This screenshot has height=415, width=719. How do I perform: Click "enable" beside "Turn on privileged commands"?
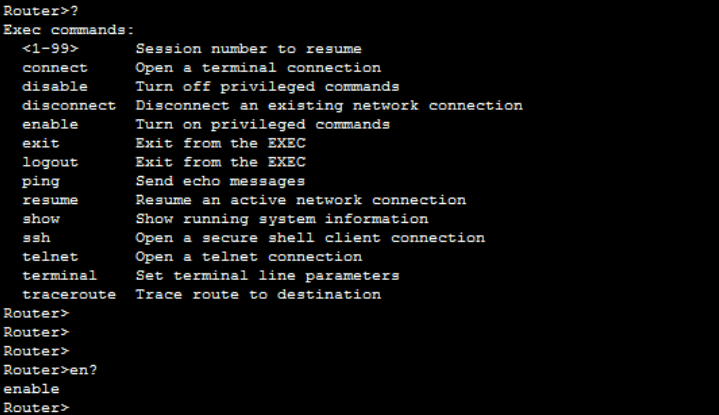[x=50, y=124]
